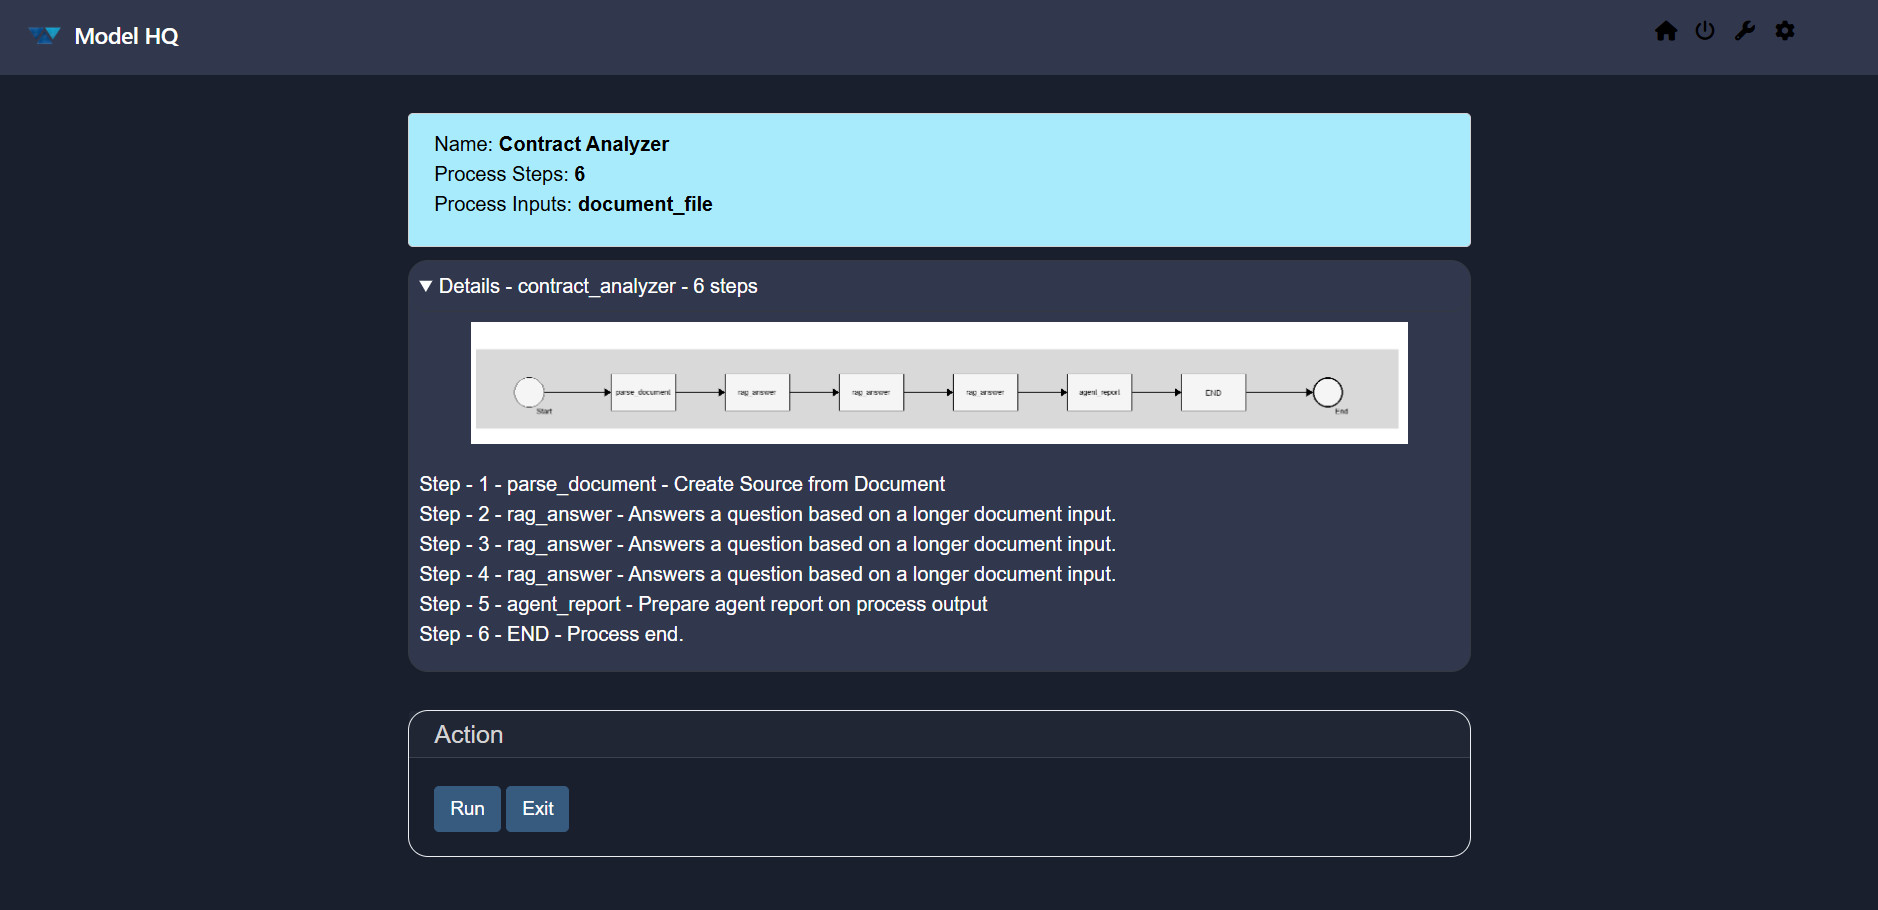Go to the Home page icon
1878x910 pixels.
(1665, 31)
